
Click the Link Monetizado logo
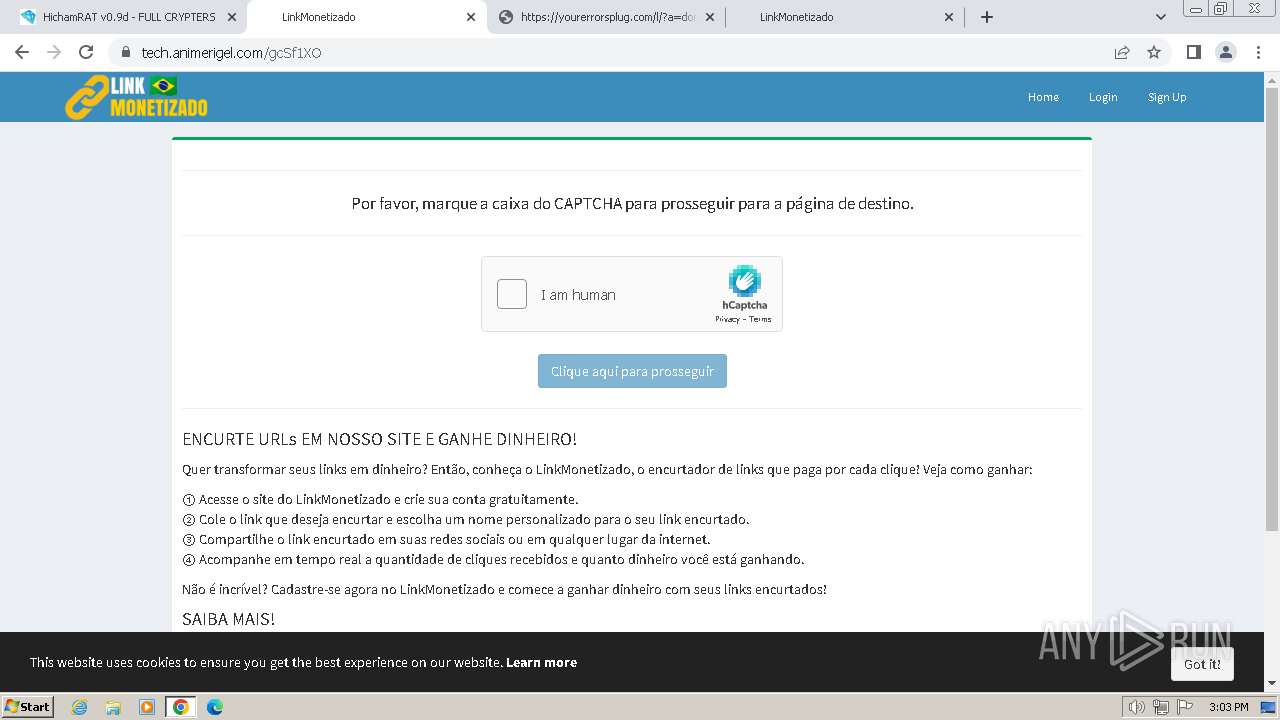[136, 97]
